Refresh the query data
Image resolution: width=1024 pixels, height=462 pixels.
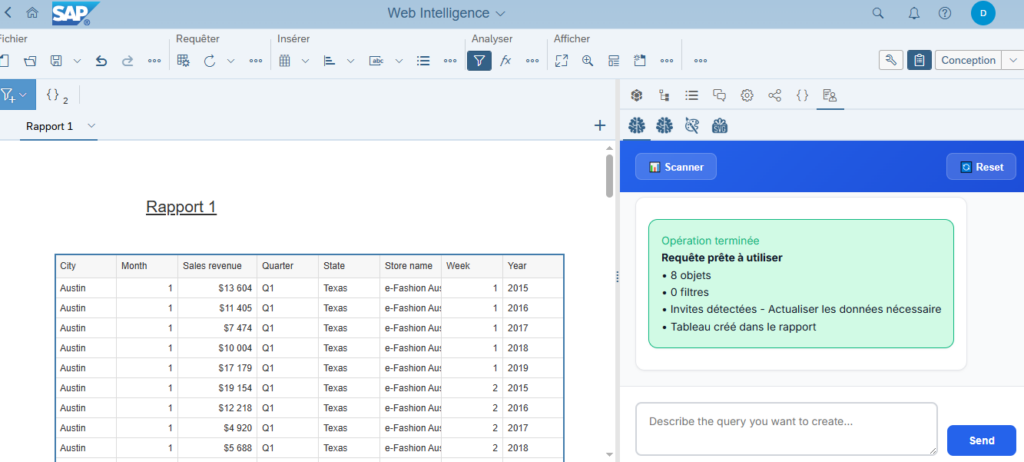tap(210, 61)
